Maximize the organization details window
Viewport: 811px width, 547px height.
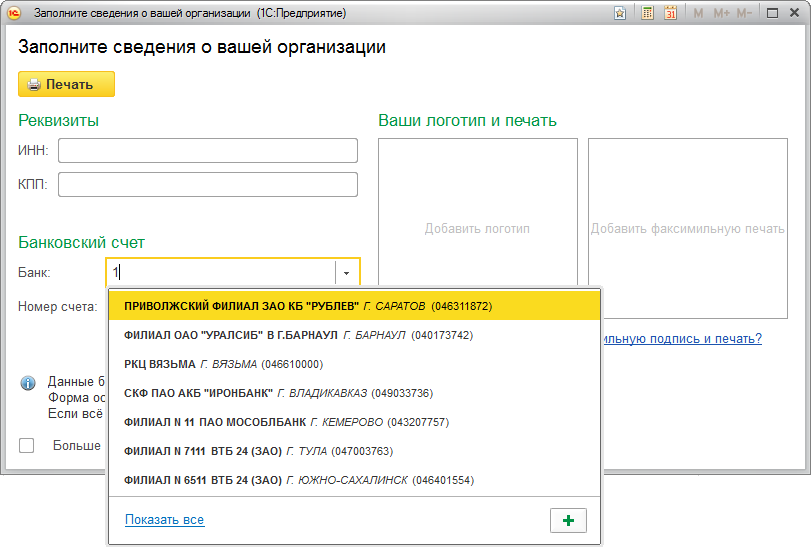[772, 13]
